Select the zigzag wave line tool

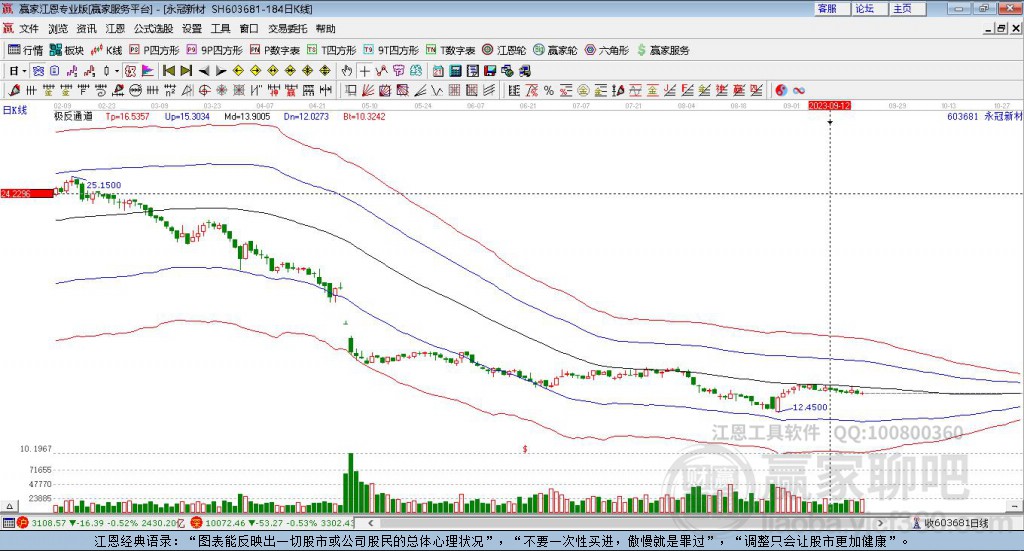(x=438, y=91)
